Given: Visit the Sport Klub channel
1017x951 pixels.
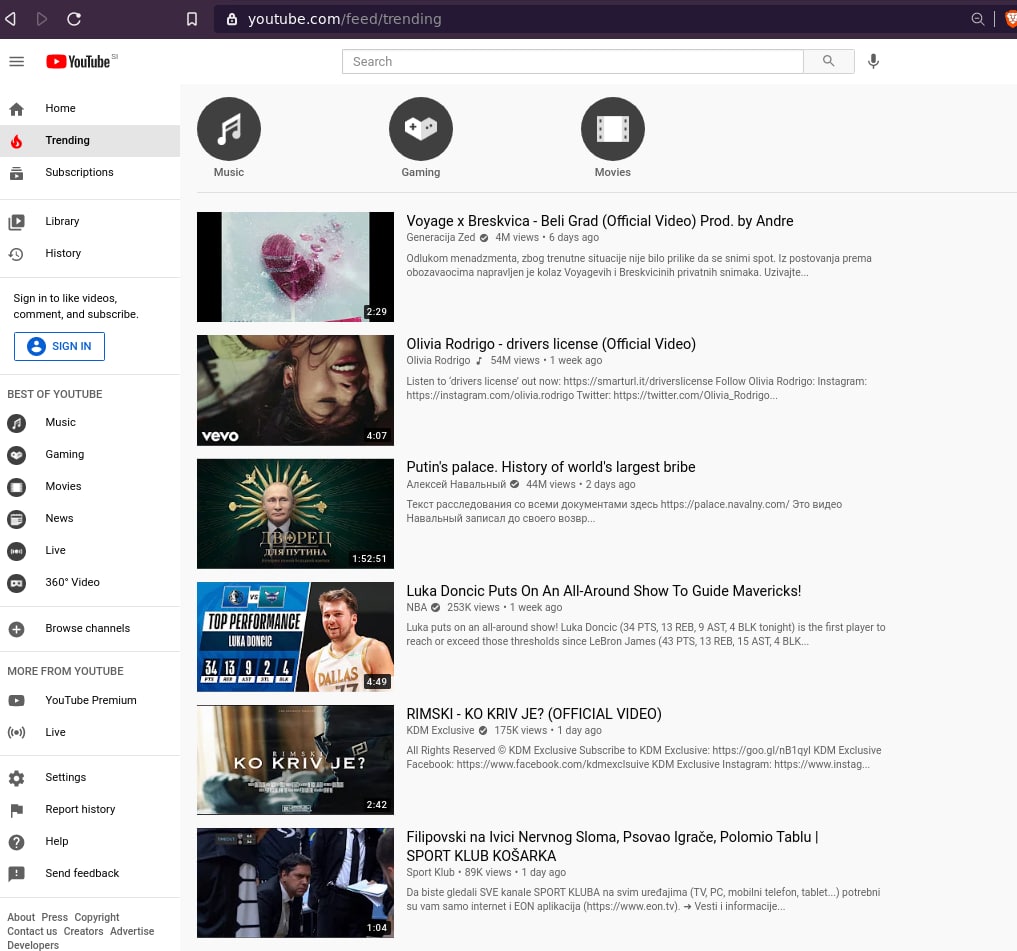Looking at the screenshot, I should tap(430, 873).
